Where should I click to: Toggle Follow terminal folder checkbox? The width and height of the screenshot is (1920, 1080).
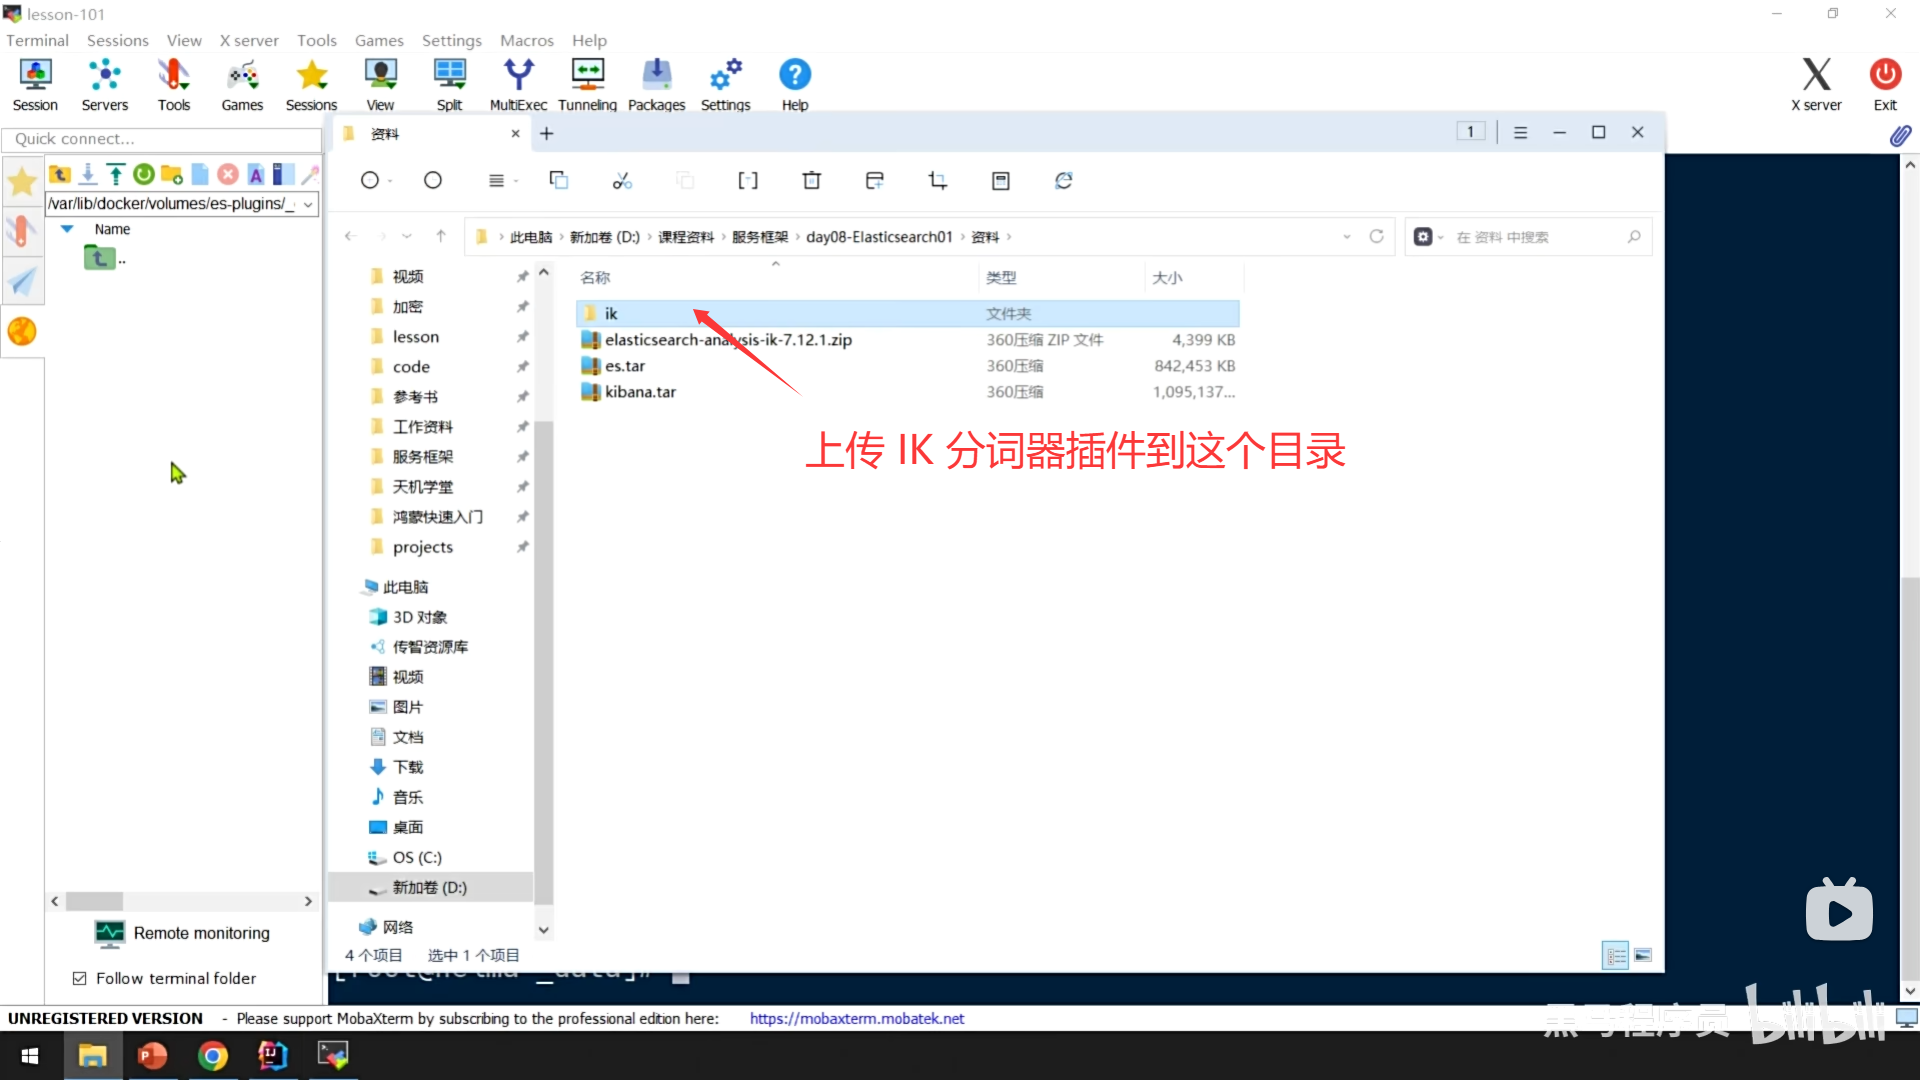coord(80,978)
